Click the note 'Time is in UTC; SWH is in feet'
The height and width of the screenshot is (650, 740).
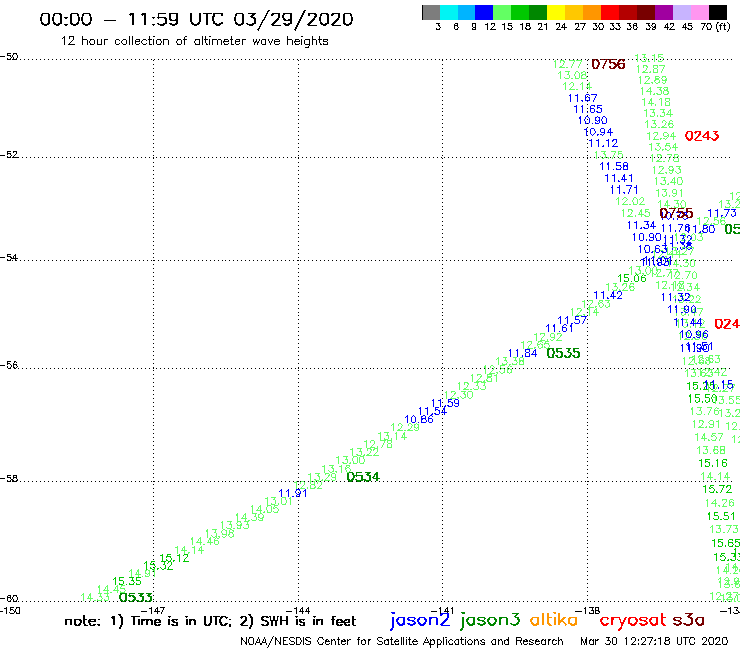click(210, 621)
